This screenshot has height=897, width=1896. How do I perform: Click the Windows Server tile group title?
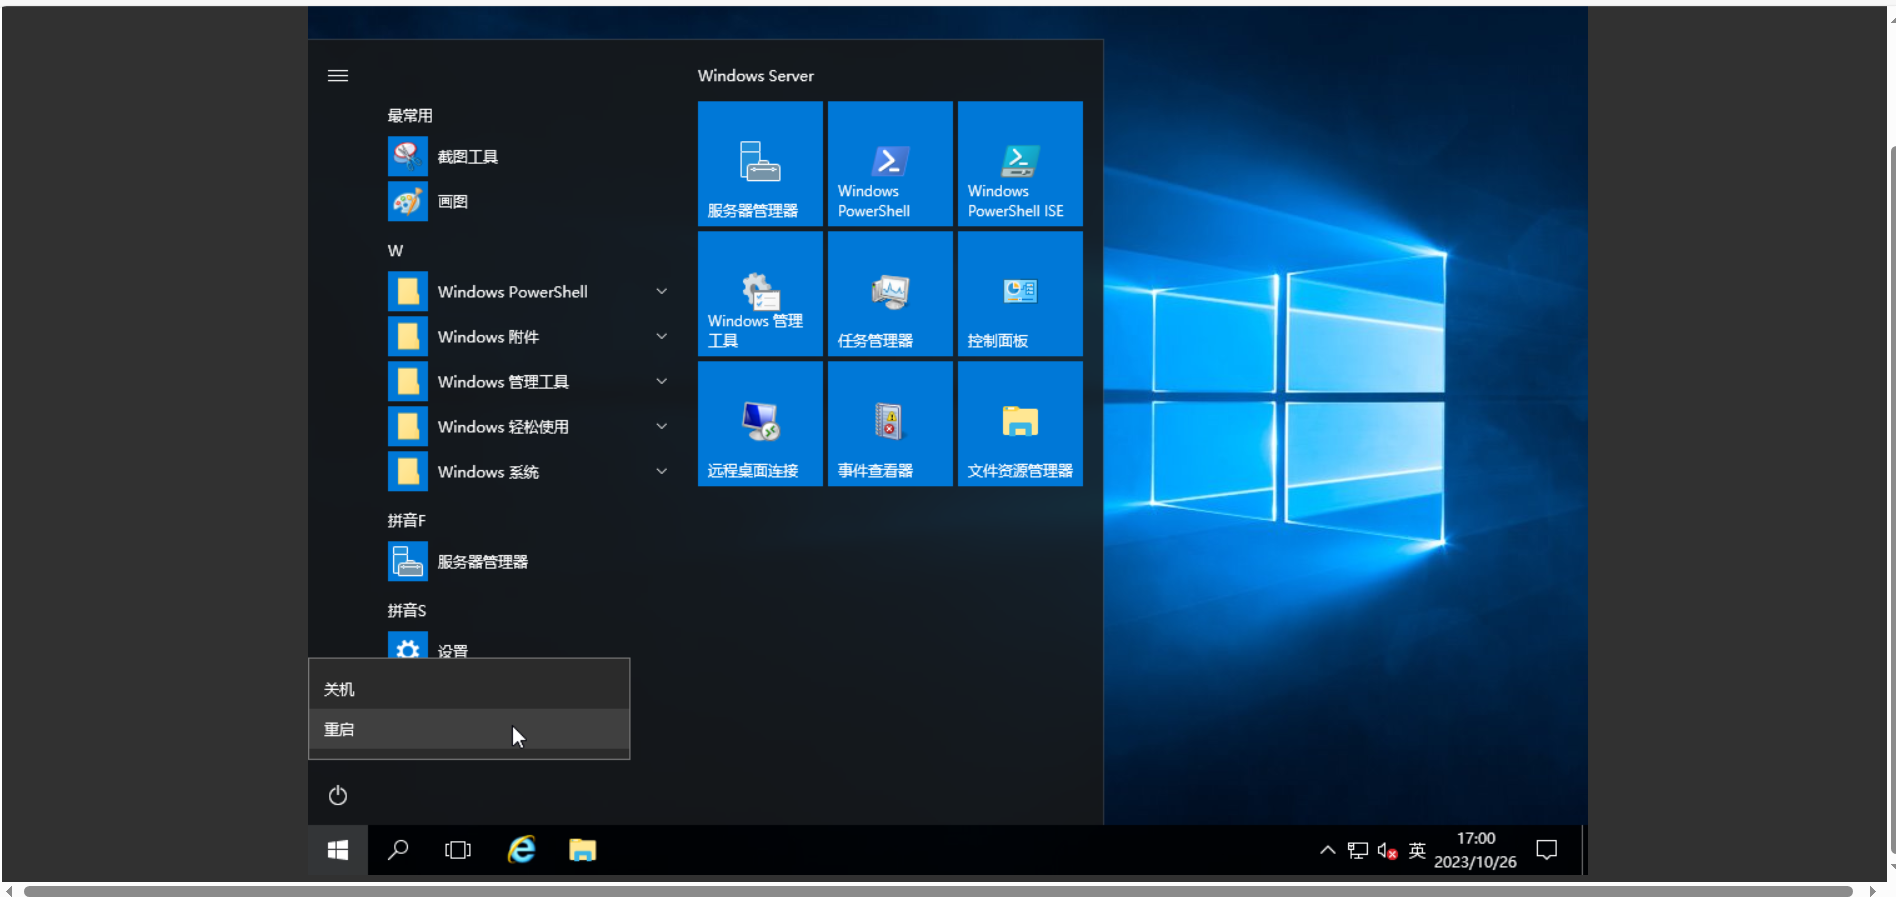click(x=756, y=76)
